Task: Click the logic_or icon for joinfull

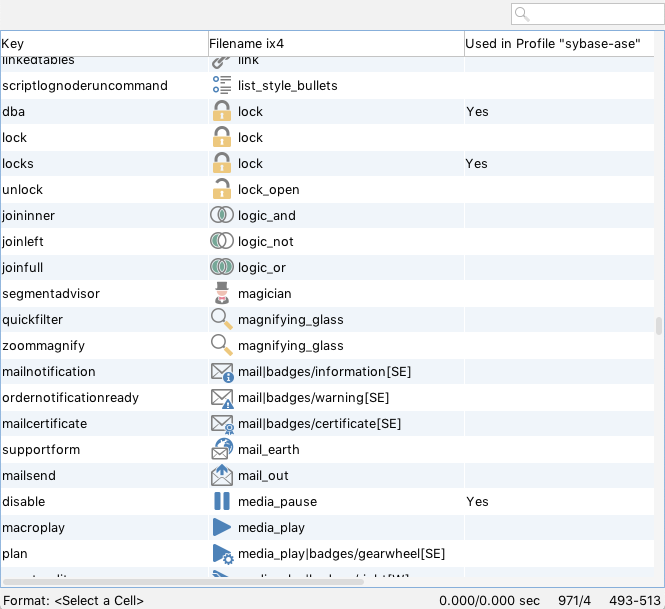Action: (221, 268)
